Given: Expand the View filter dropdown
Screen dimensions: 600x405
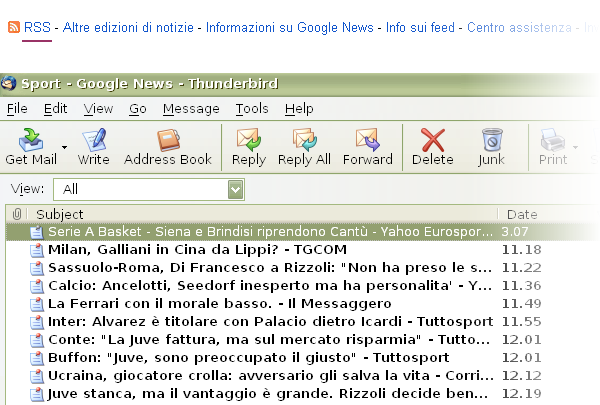Looking at the screenshot, I should pyautogui.click(x=235, y=188).
